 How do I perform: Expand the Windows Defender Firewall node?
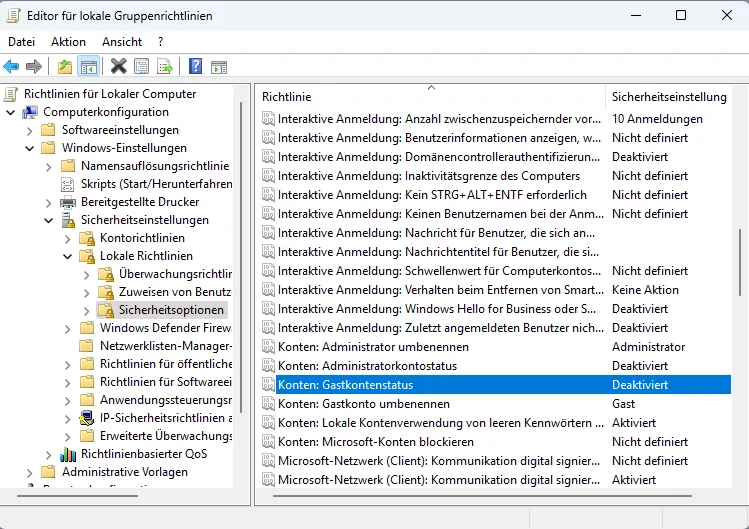pyautogui.click(x=68, y=329)
